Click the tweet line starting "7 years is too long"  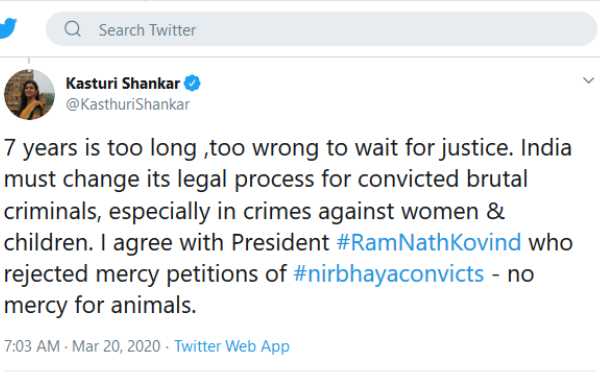[x=288, y=148]
